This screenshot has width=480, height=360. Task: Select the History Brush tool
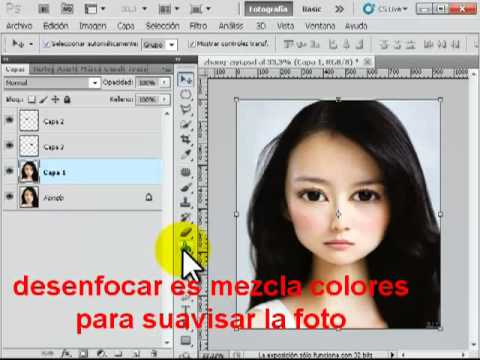click(186, 217)
